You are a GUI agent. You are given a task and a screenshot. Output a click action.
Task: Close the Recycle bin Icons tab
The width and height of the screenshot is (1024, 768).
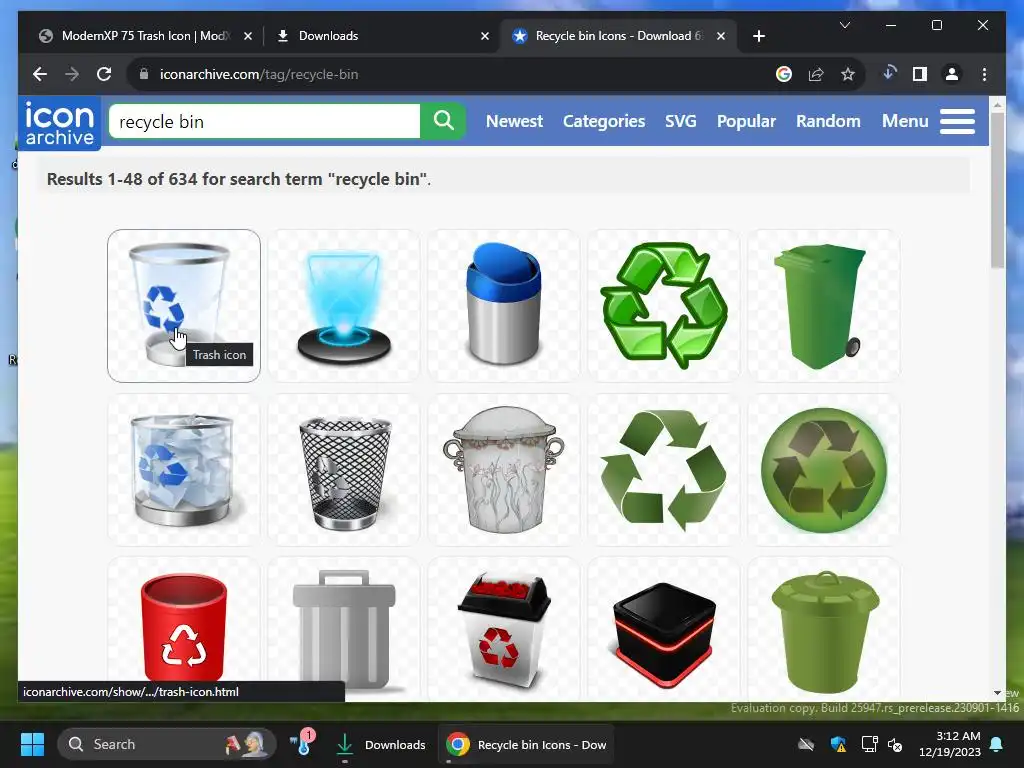tap(720, 36)
